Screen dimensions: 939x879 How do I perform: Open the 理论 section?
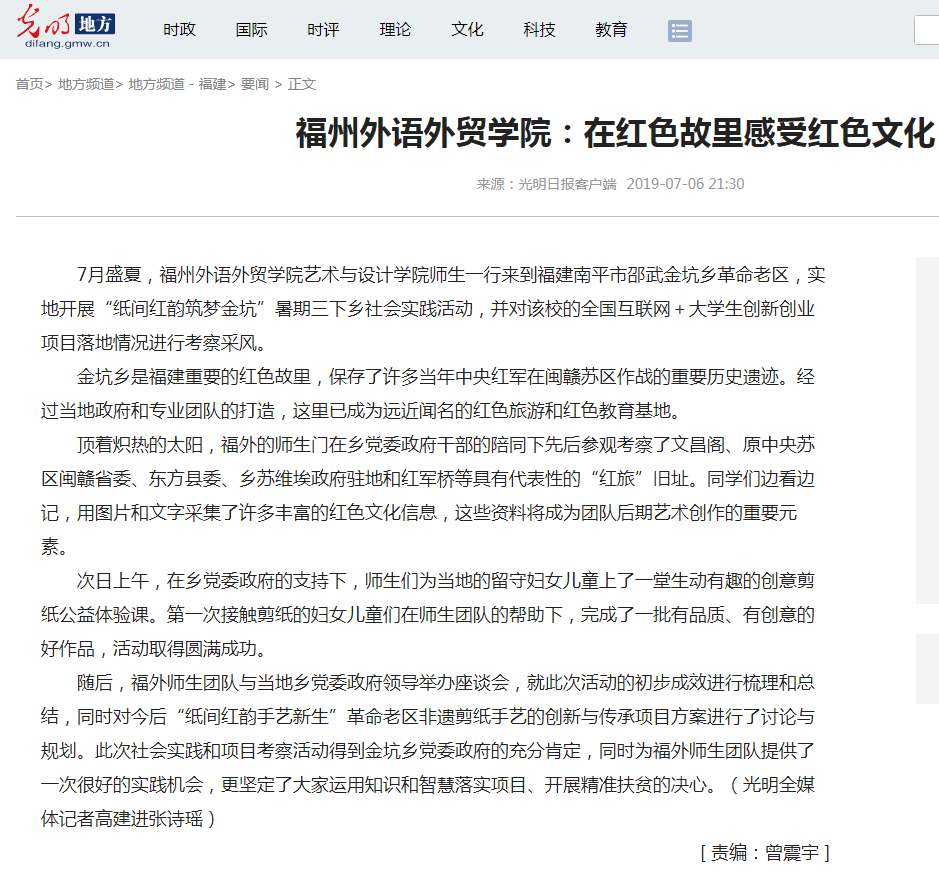pos(395,30)
